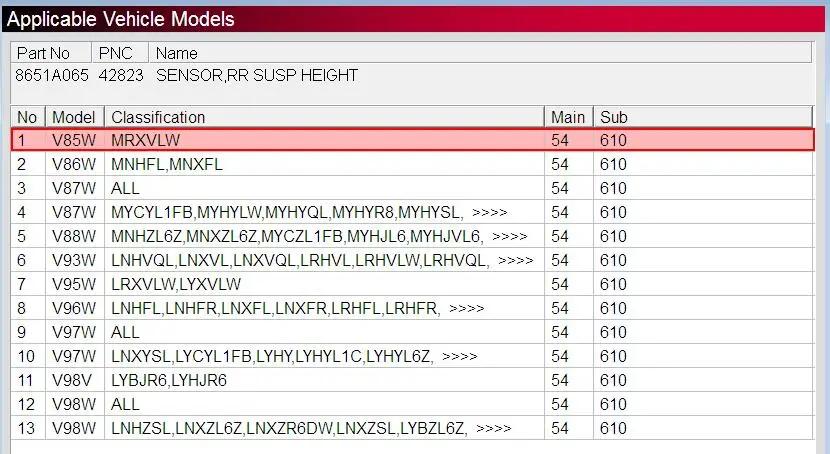Click part number 8651A065
Viewport: 830px width, 454px height.
click(52, 75)
